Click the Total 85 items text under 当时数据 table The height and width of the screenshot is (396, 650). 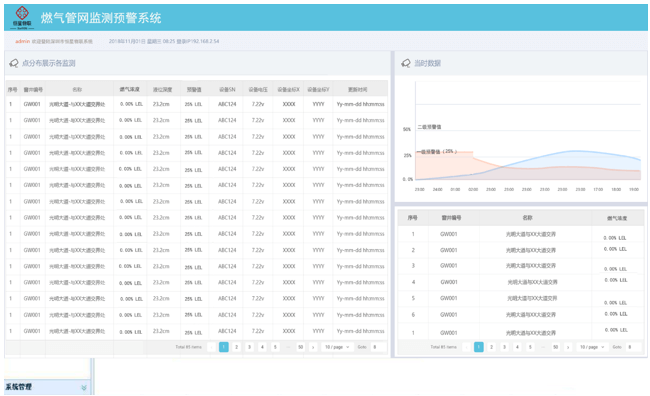point(443,347)
